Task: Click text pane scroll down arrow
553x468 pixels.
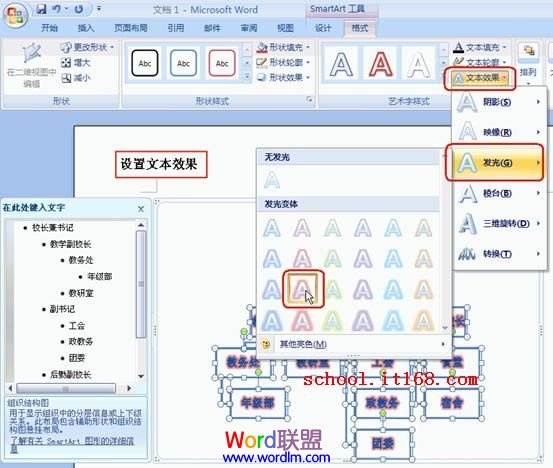Action: point(141,376)
